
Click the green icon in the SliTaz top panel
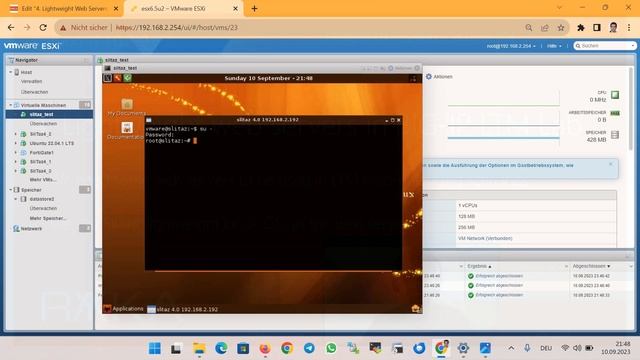[x=128, y=78]
